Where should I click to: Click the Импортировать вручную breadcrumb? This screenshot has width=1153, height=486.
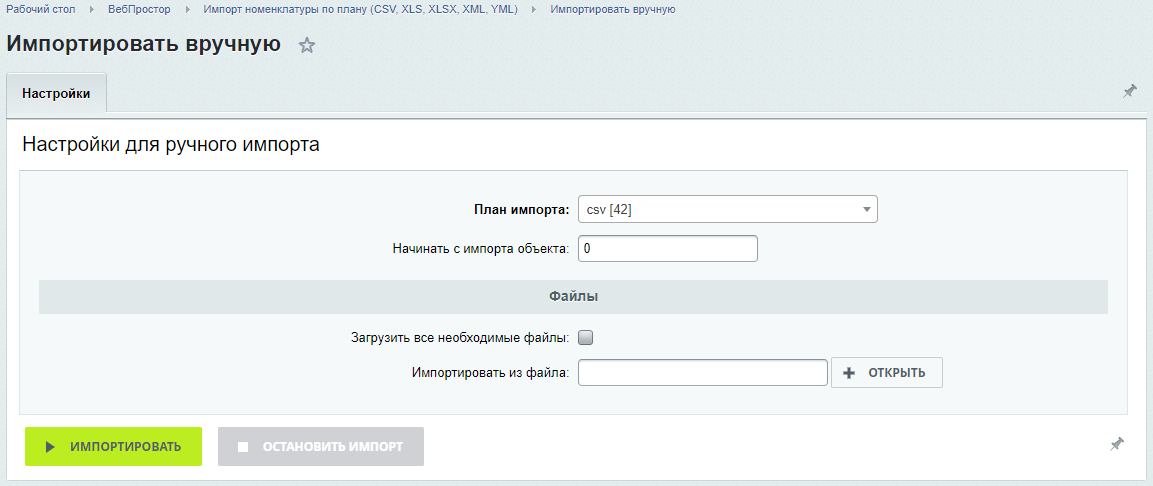pyautogui.click(x=613, y=10)
